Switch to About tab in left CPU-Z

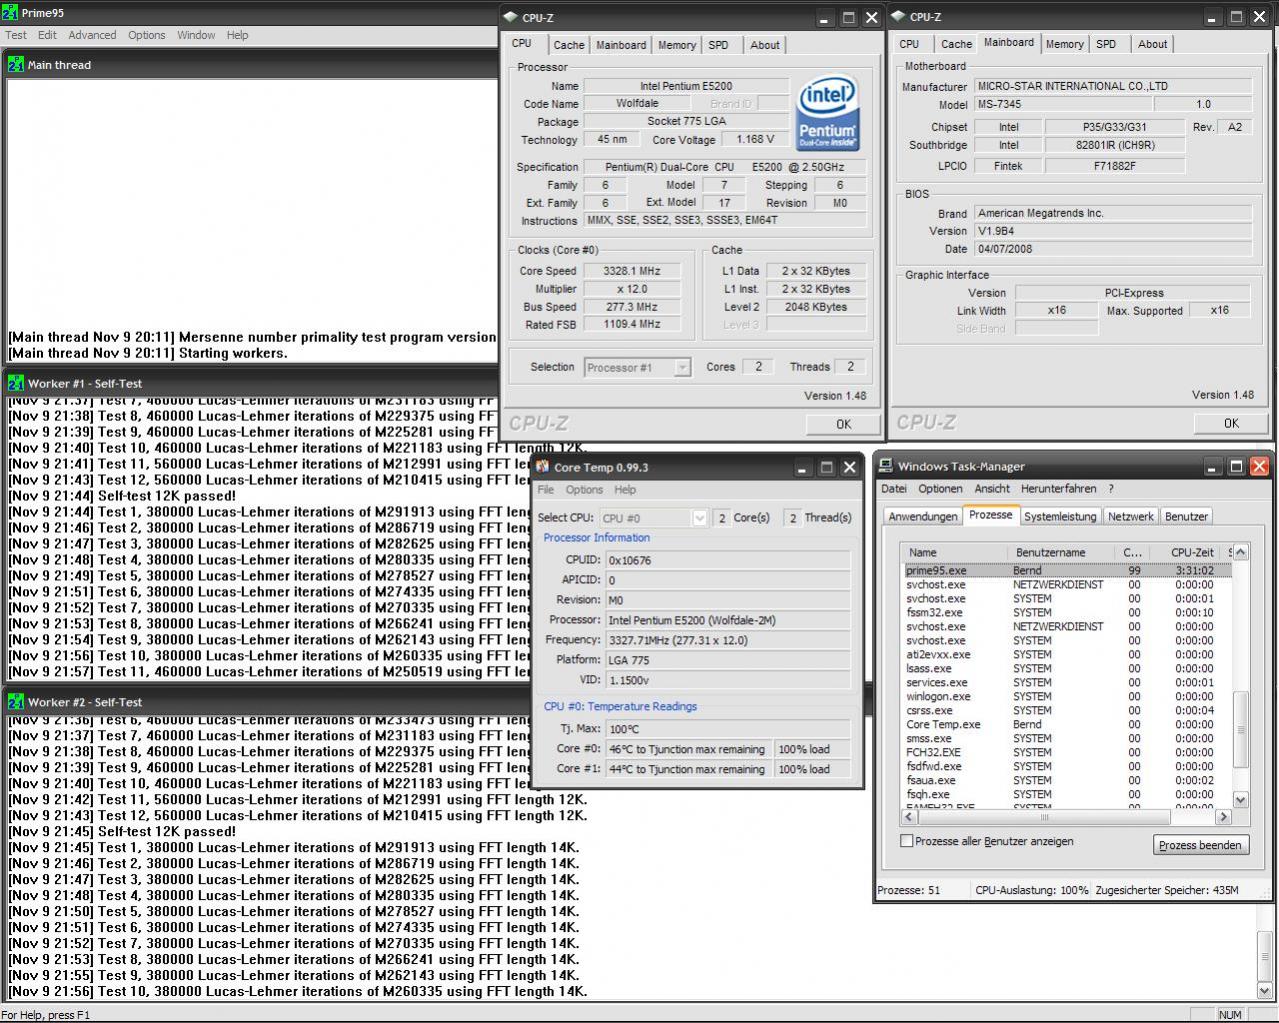765,45
